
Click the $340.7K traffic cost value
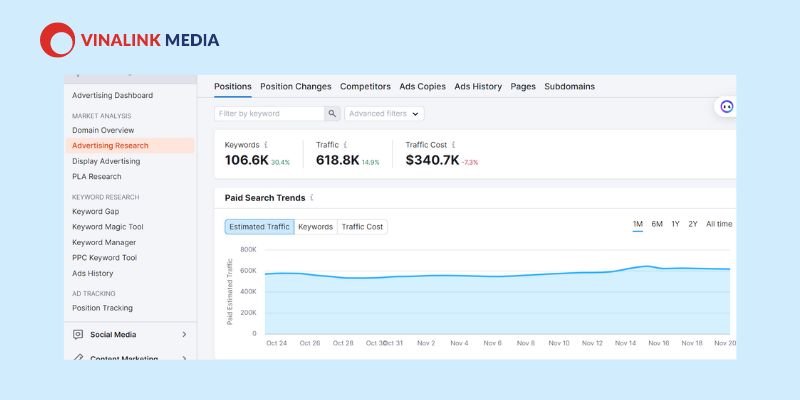point(432,160)
